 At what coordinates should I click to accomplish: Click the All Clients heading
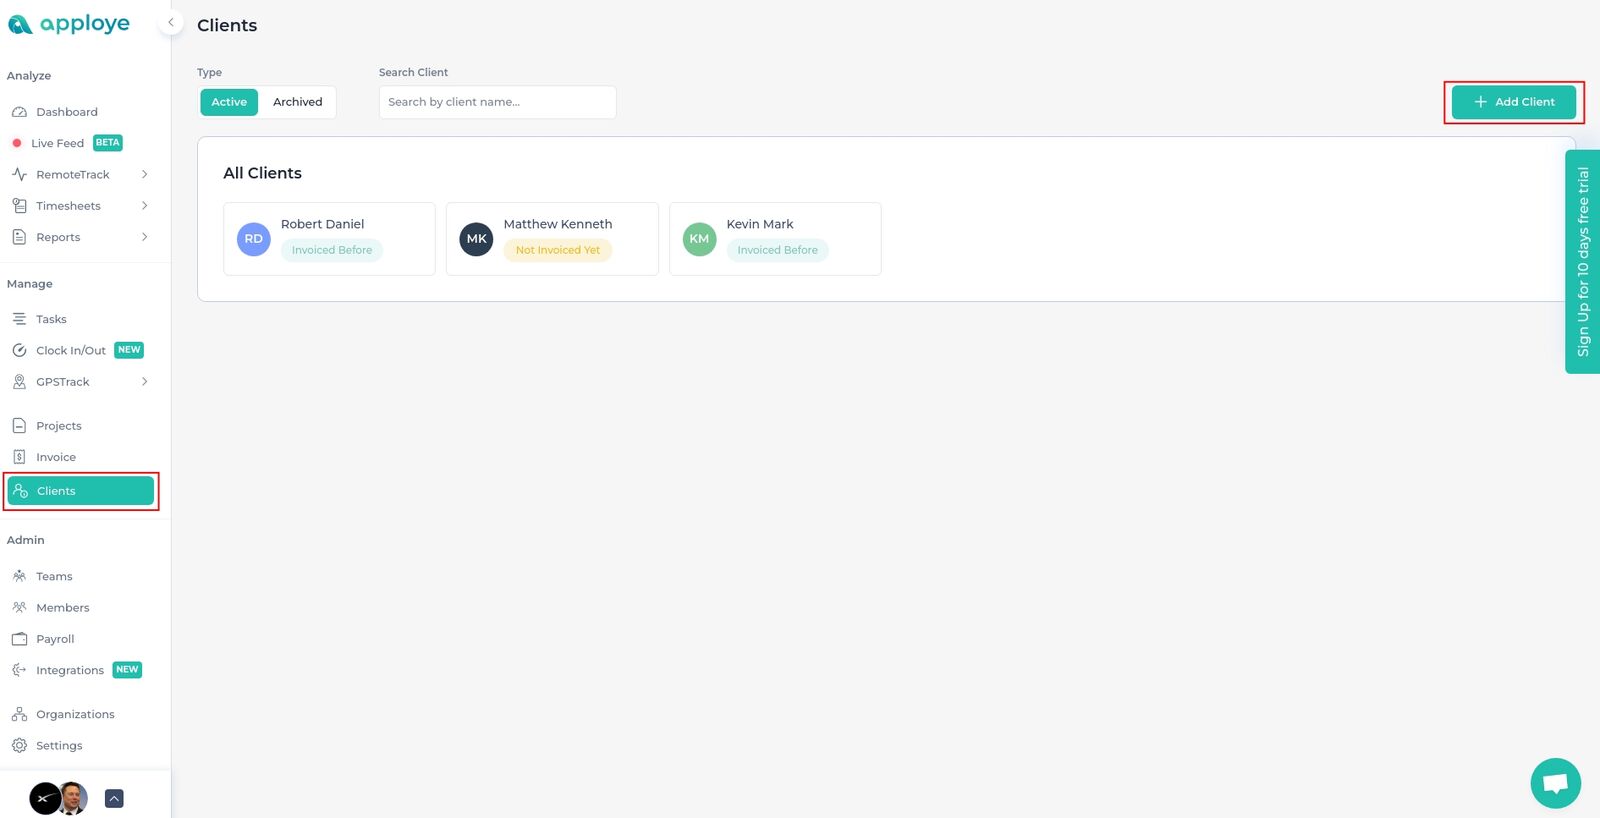pyautogui.click(x=262, y=173)
